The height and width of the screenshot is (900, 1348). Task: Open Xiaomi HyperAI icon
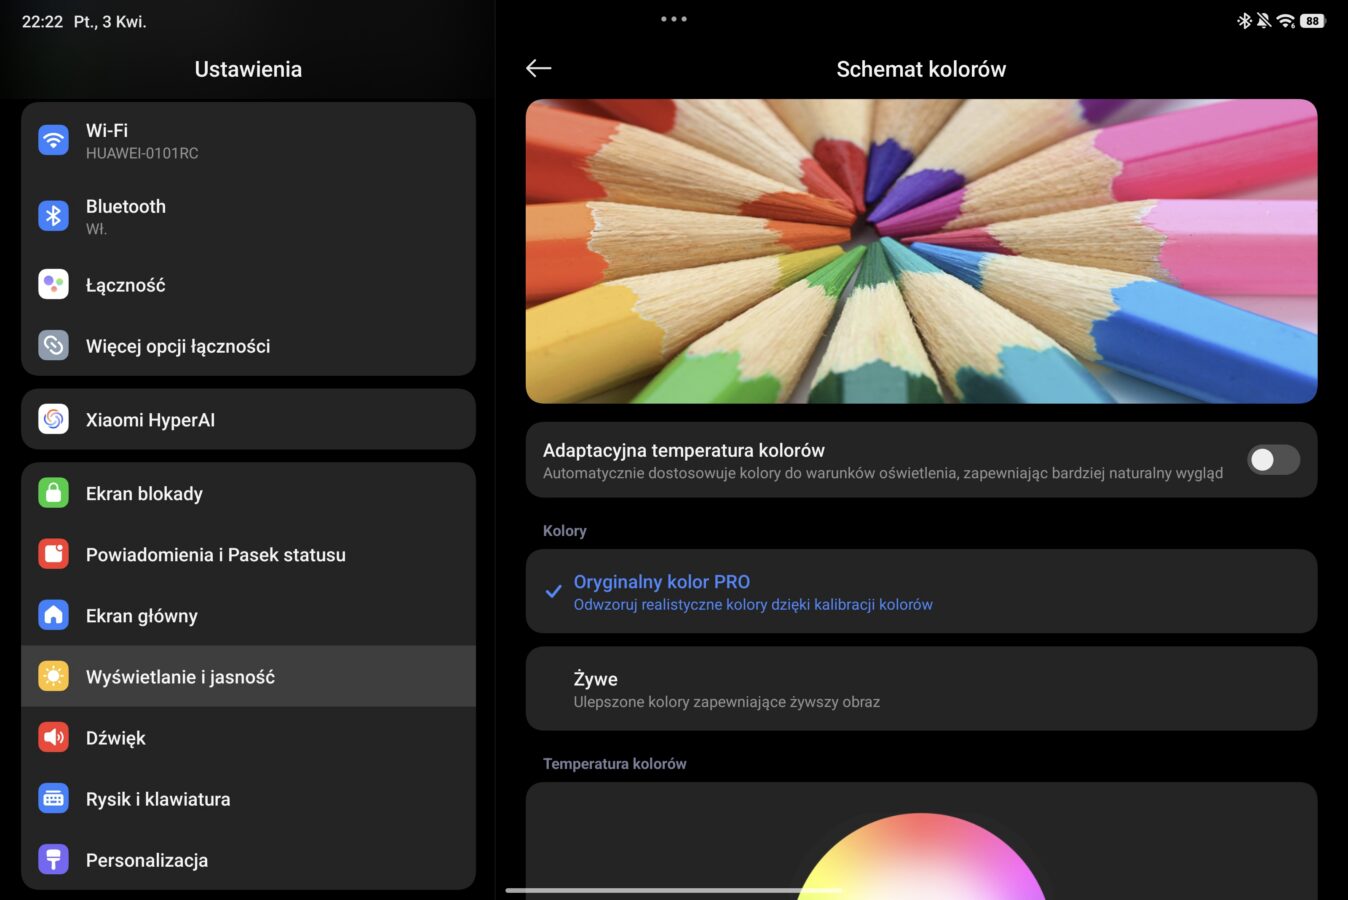tap(54, 420)
